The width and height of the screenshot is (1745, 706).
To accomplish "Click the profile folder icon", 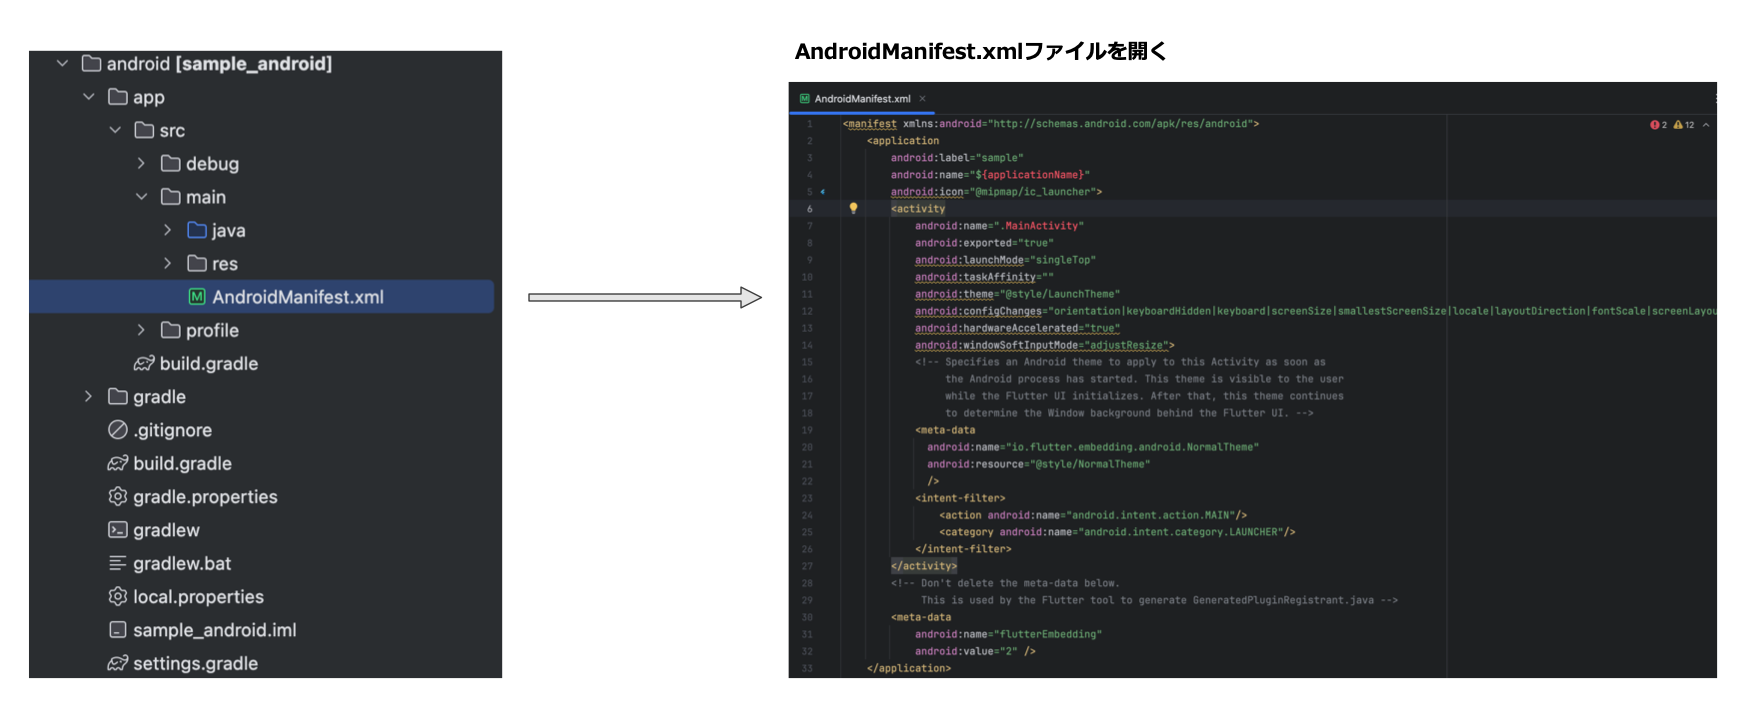I will pyautogui.click(x=171, y=330).
